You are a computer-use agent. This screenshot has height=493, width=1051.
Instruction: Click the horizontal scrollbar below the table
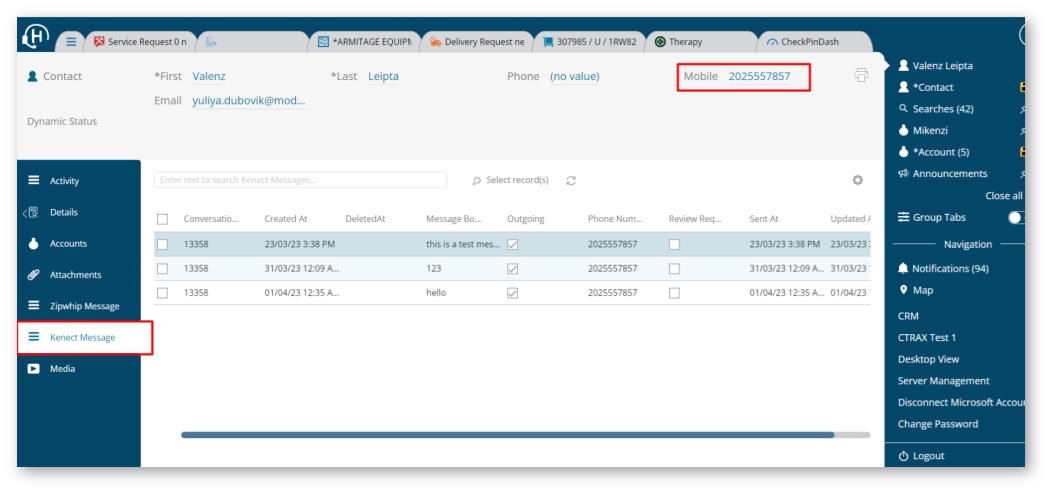pyautogui.click(x=507, y=435)
